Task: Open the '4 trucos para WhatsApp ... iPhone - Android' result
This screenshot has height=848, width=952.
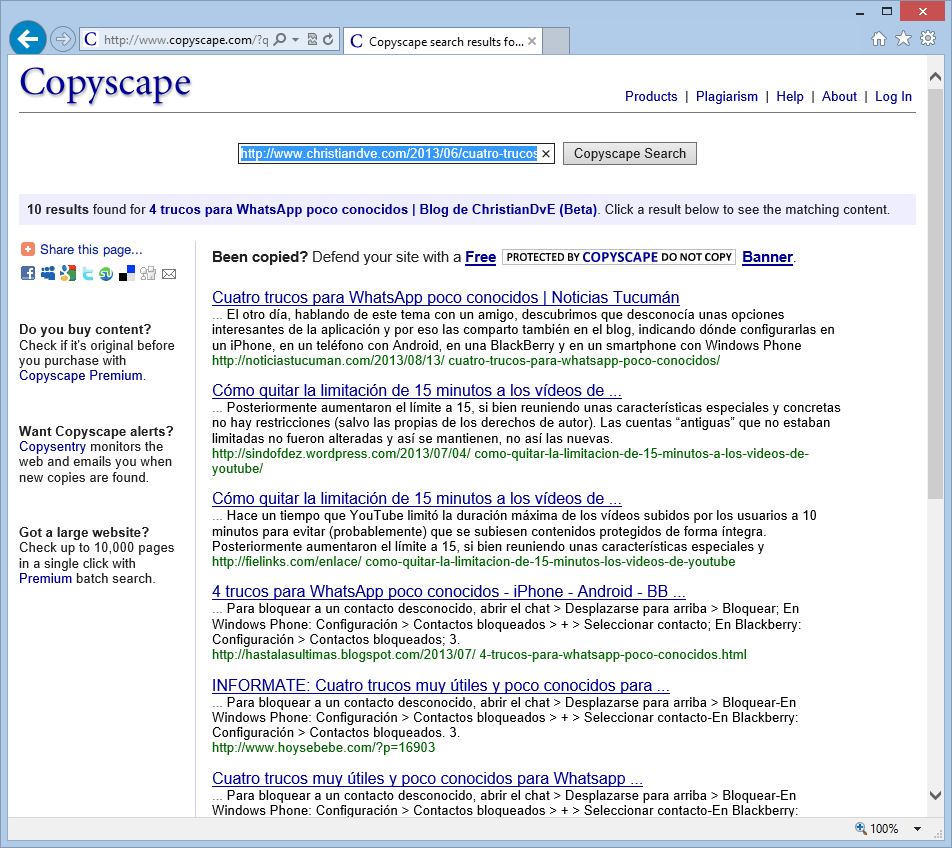Action: point(449,591)
